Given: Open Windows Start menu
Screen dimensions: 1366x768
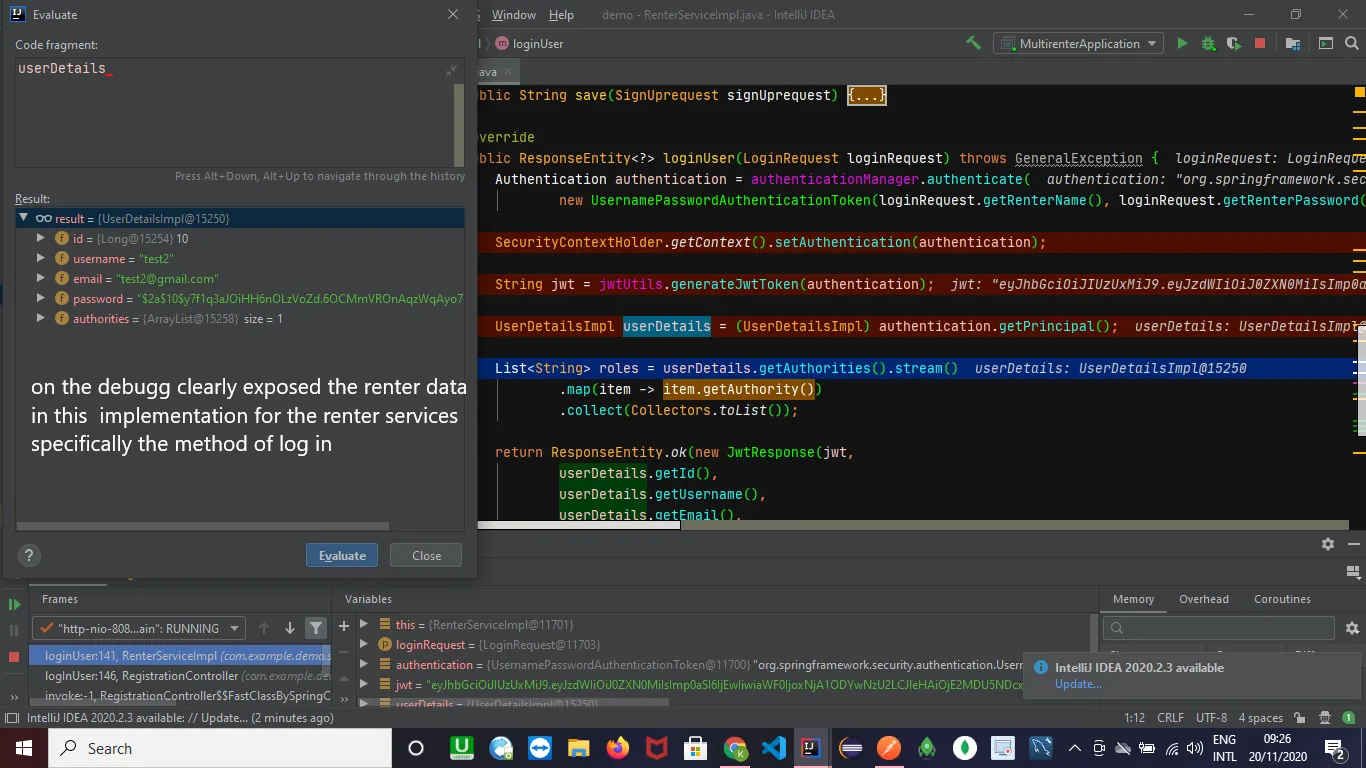Looking at the screenshot, I should [23, 748].
